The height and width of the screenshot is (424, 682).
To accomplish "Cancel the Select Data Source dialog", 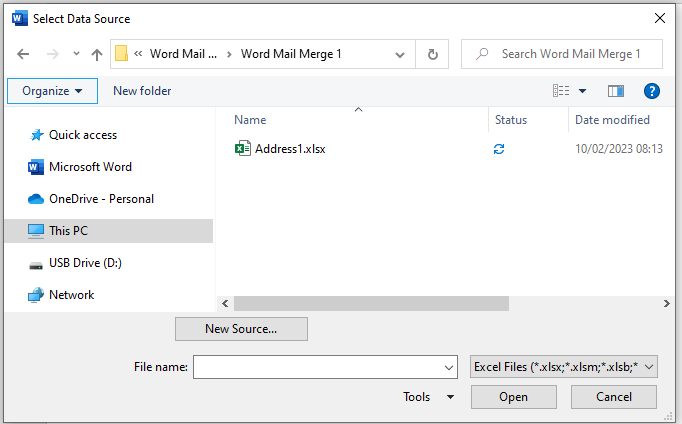I will (x=614, y=397).
